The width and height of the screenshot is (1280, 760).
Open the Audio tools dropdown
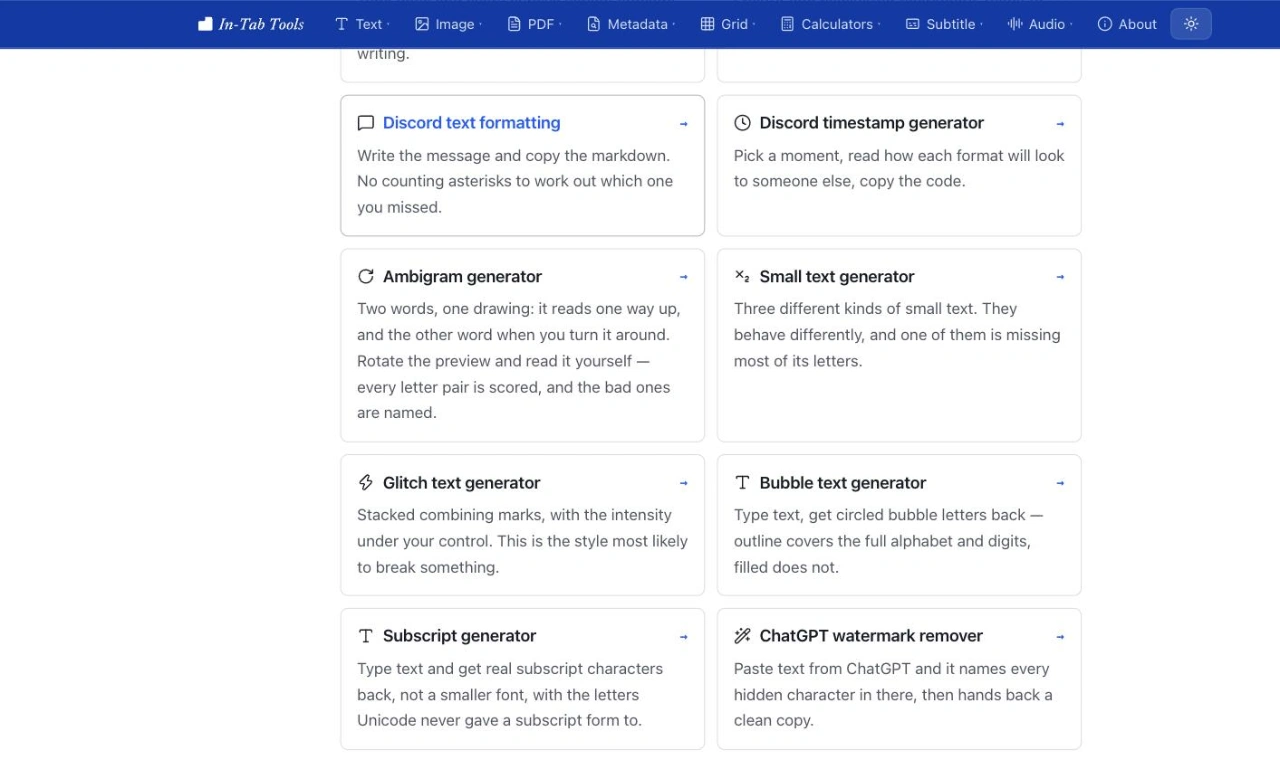coord(1040,24)
